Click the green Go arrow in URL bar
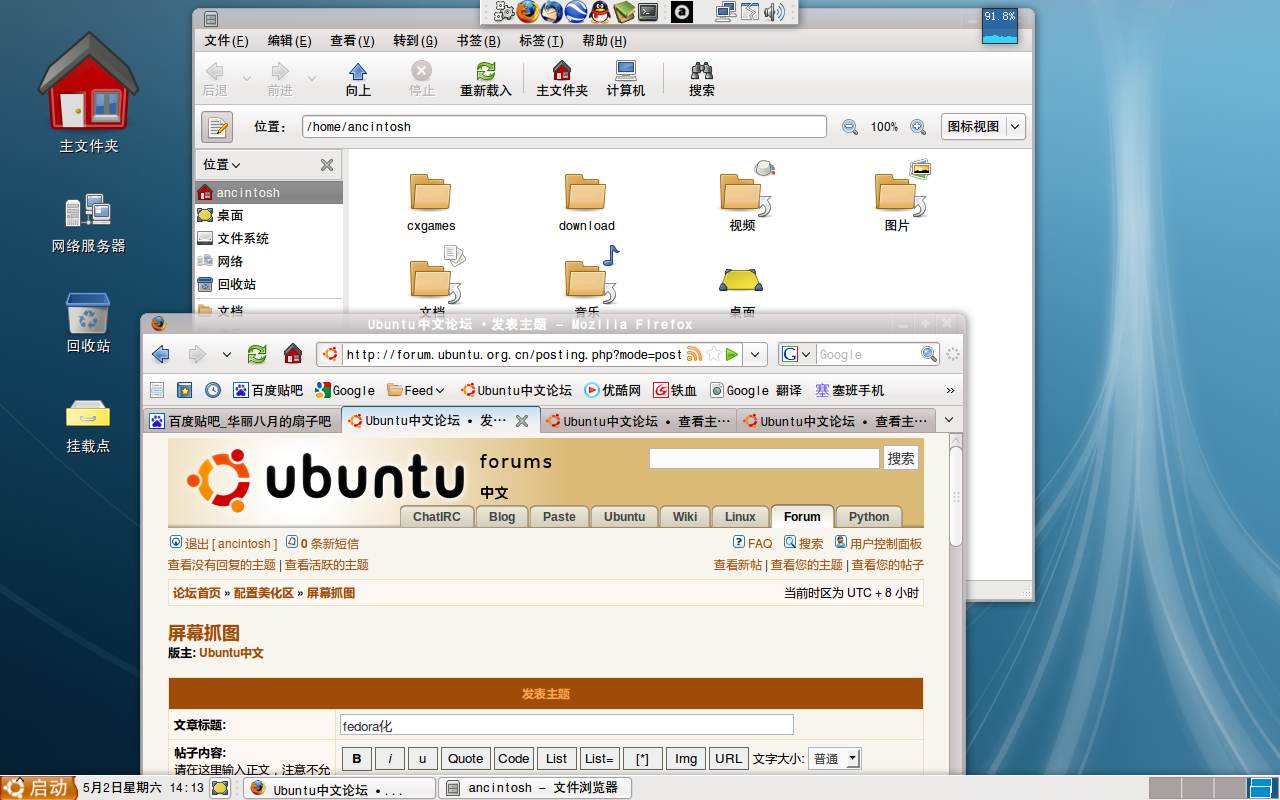Viewport: 1280px width, 800px height. (732, 354)
